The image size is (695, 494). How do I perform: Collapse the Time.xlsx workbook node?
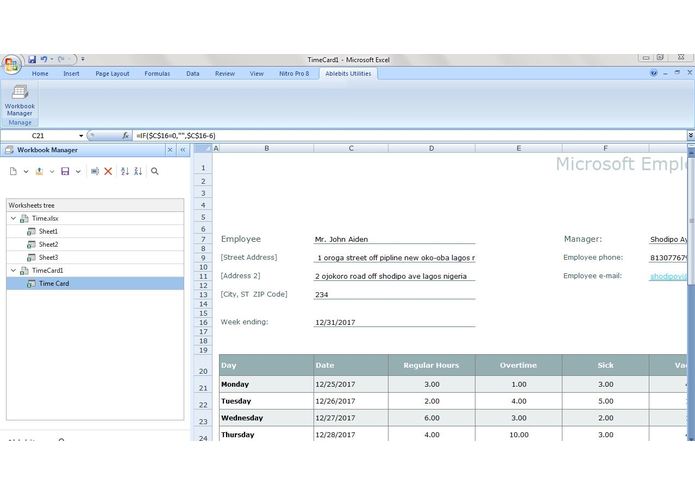(x=13, y=218)
